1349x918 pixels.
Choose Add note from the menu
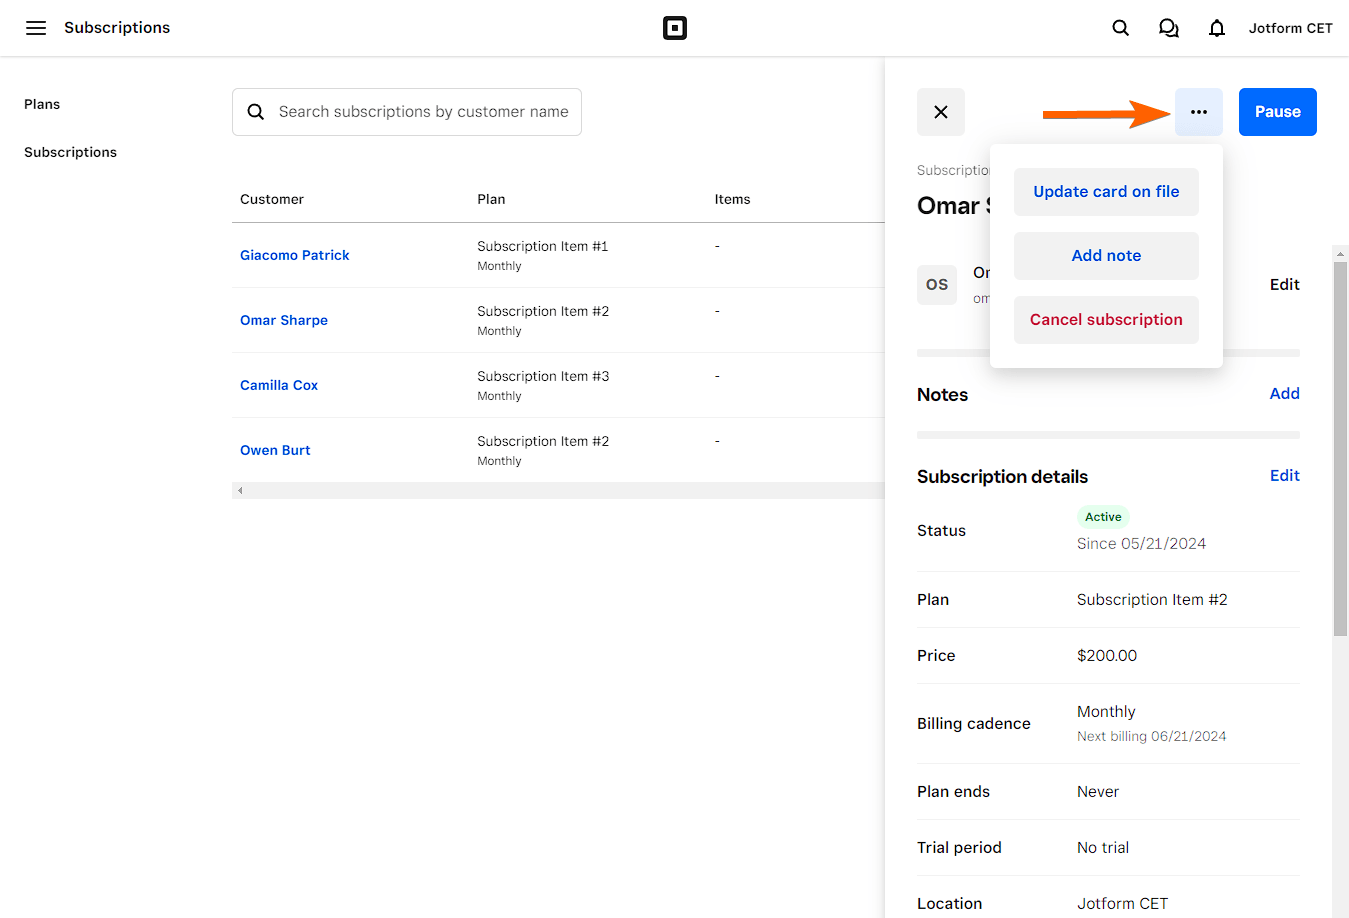[1106, 256]
